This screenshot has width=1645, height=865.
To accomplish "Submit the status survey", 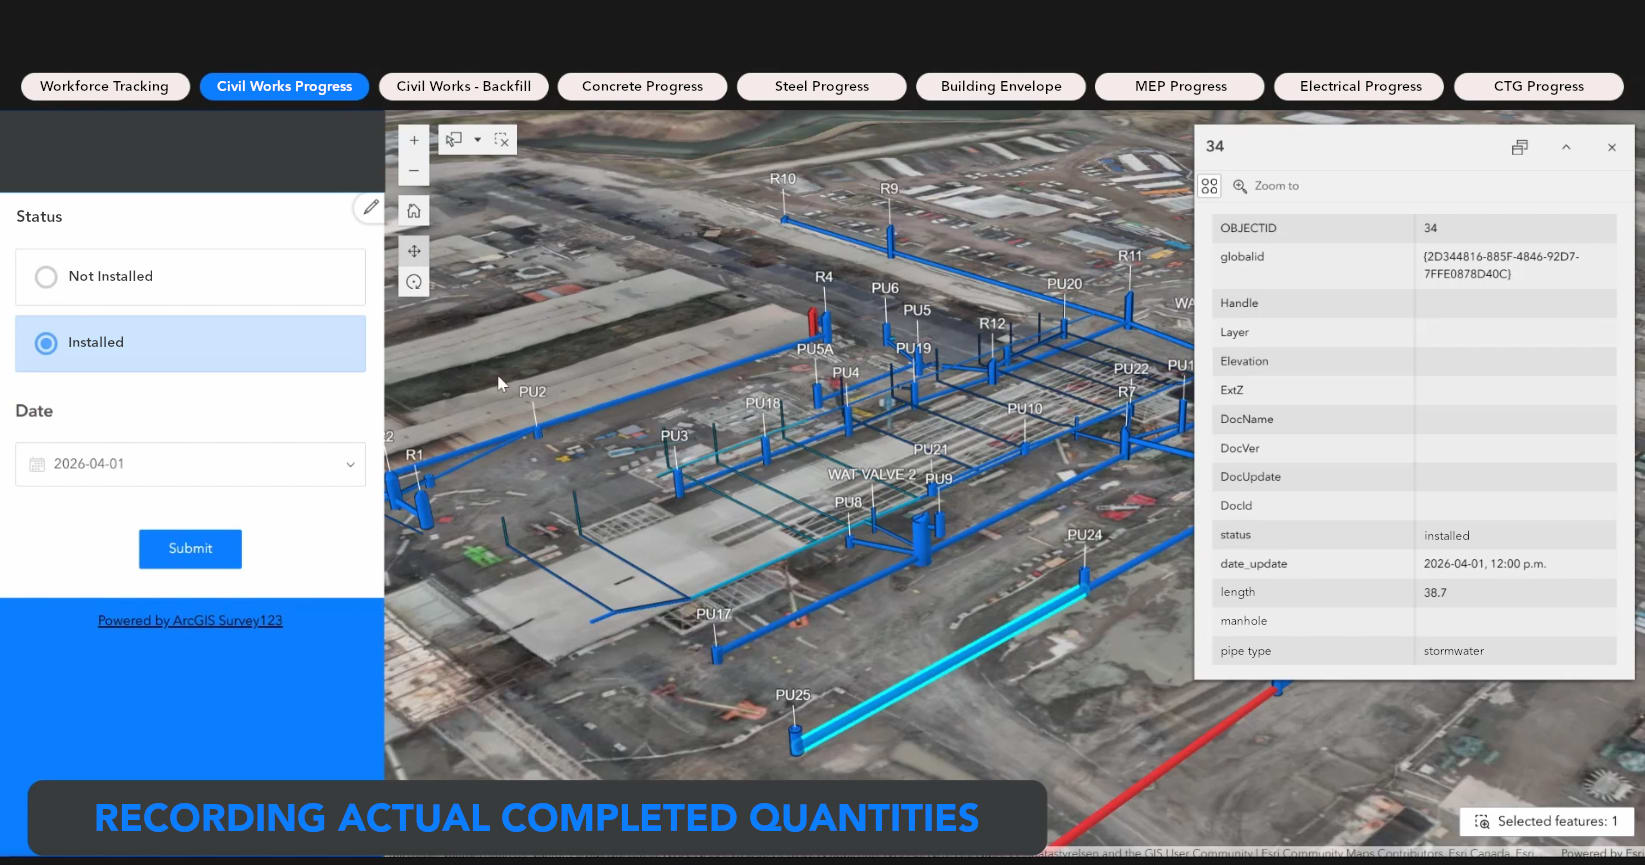I will (x=190, y=549).
